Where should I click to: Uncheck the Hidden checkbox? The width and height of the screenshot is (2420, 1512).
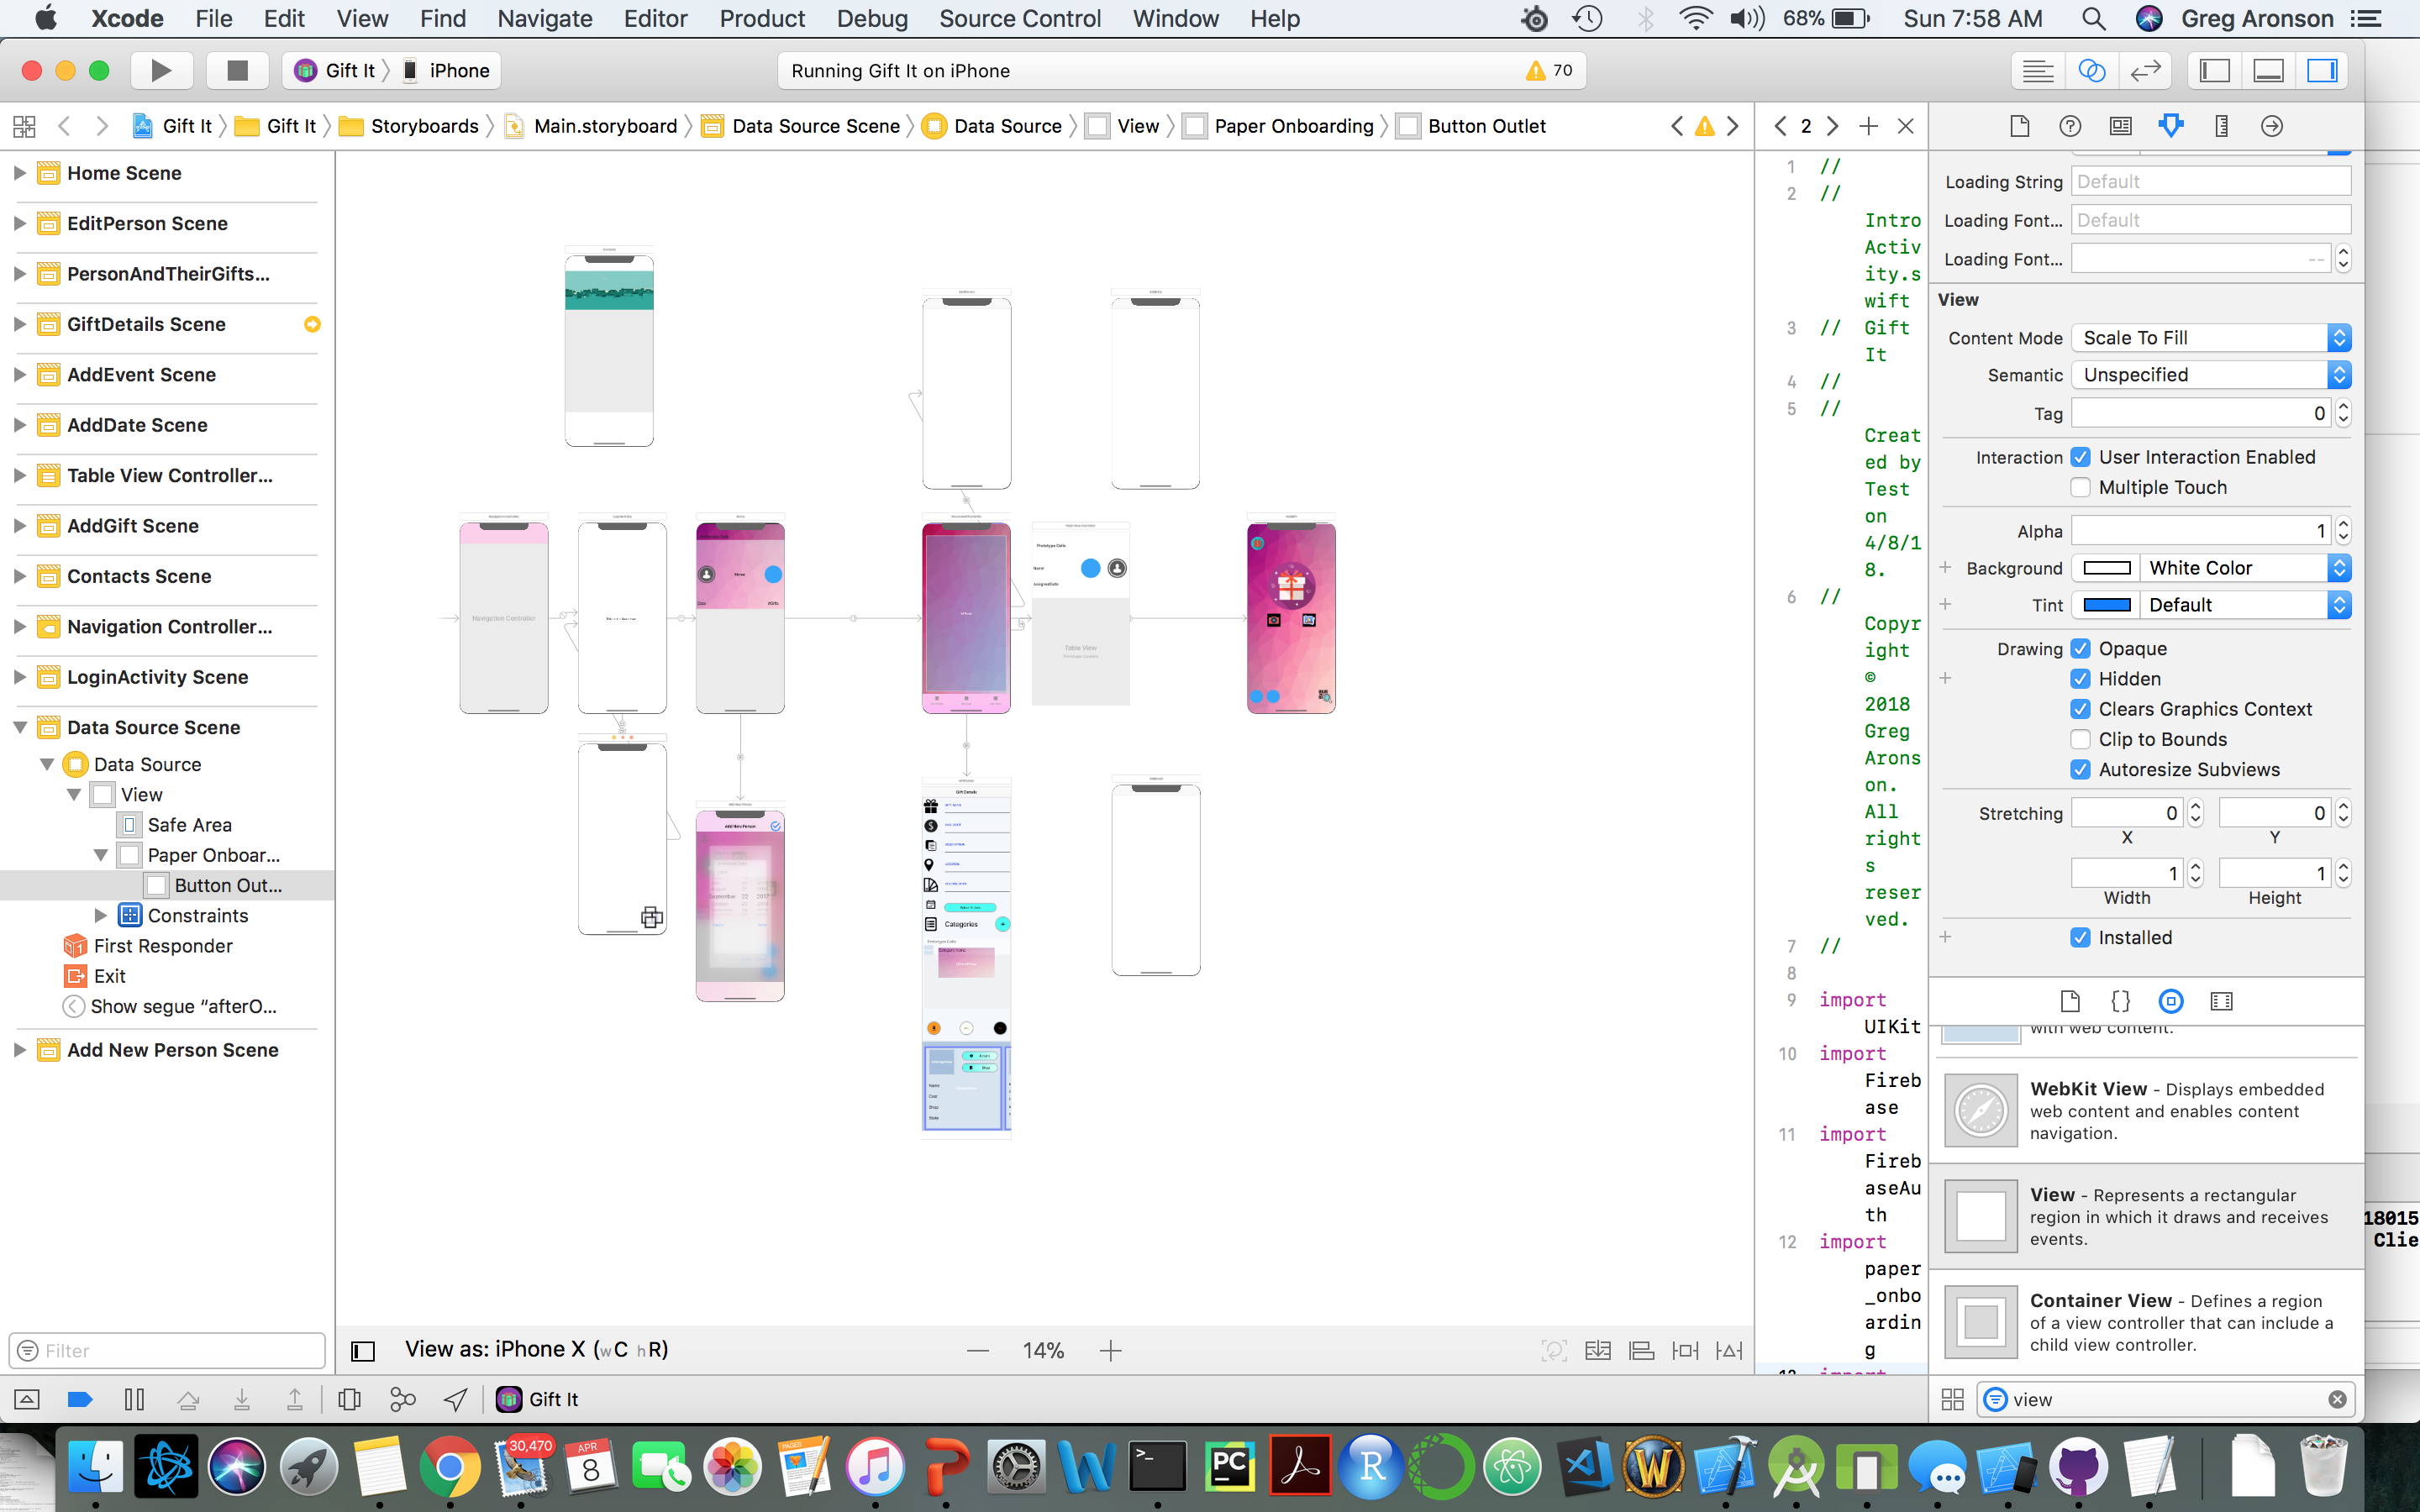[x=2080, y=679]
